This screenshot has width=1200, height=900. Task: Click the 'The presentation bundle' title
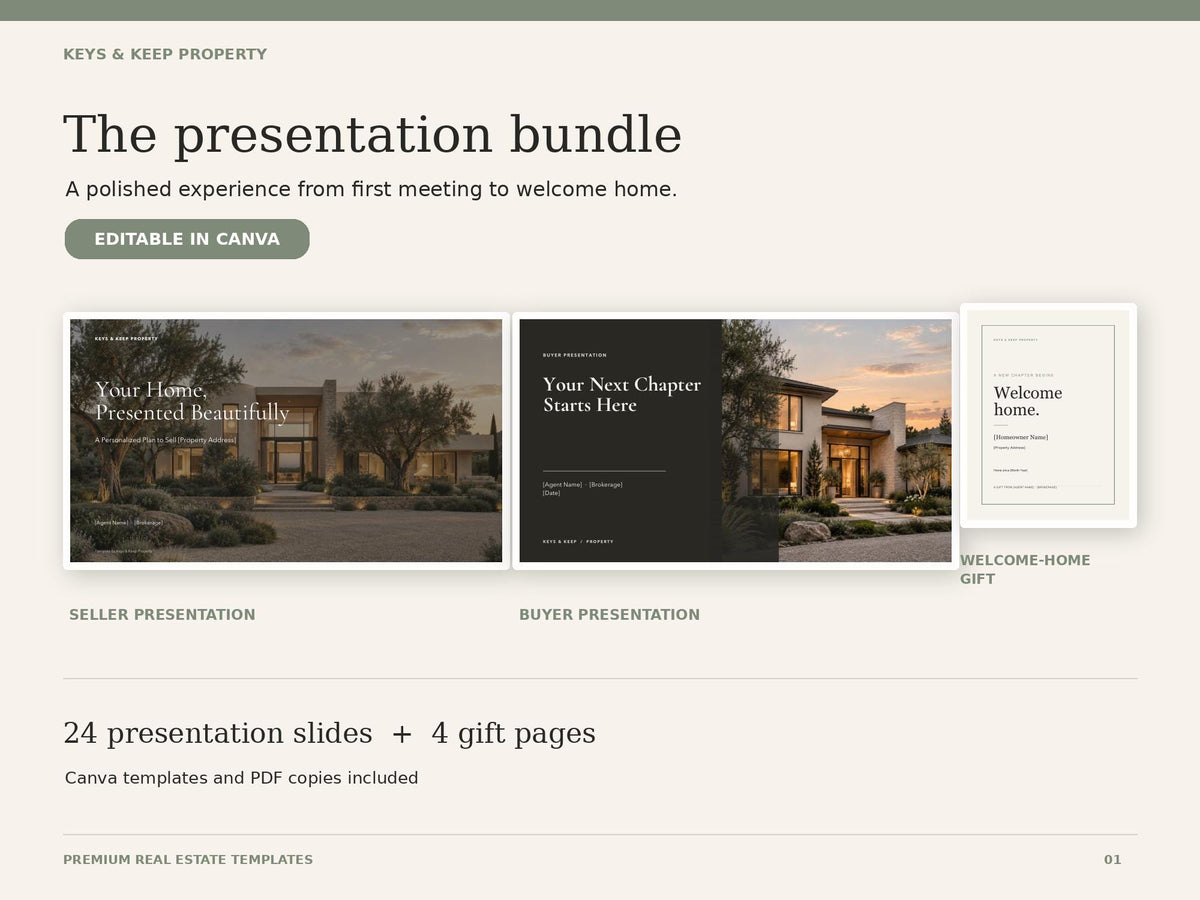tap(372, 135)
